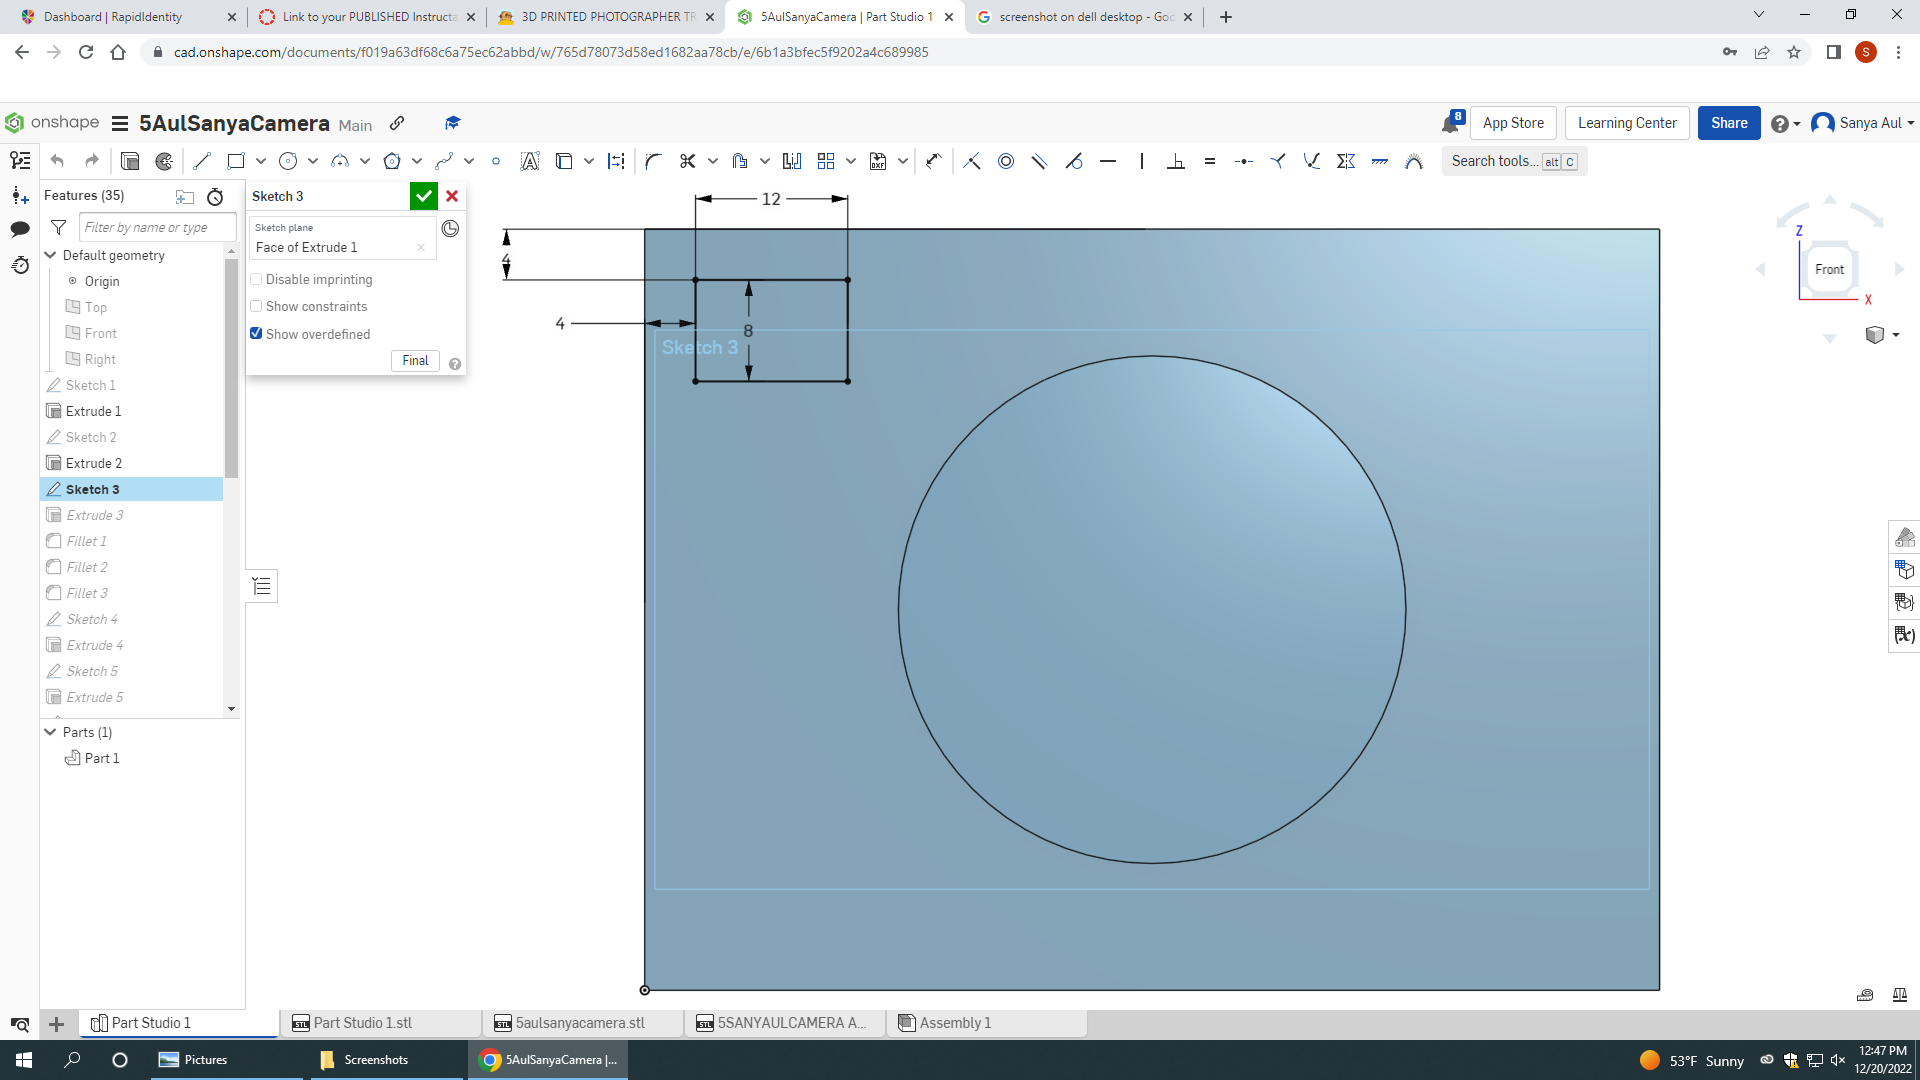Select the Line tool in toolbar

202,161
